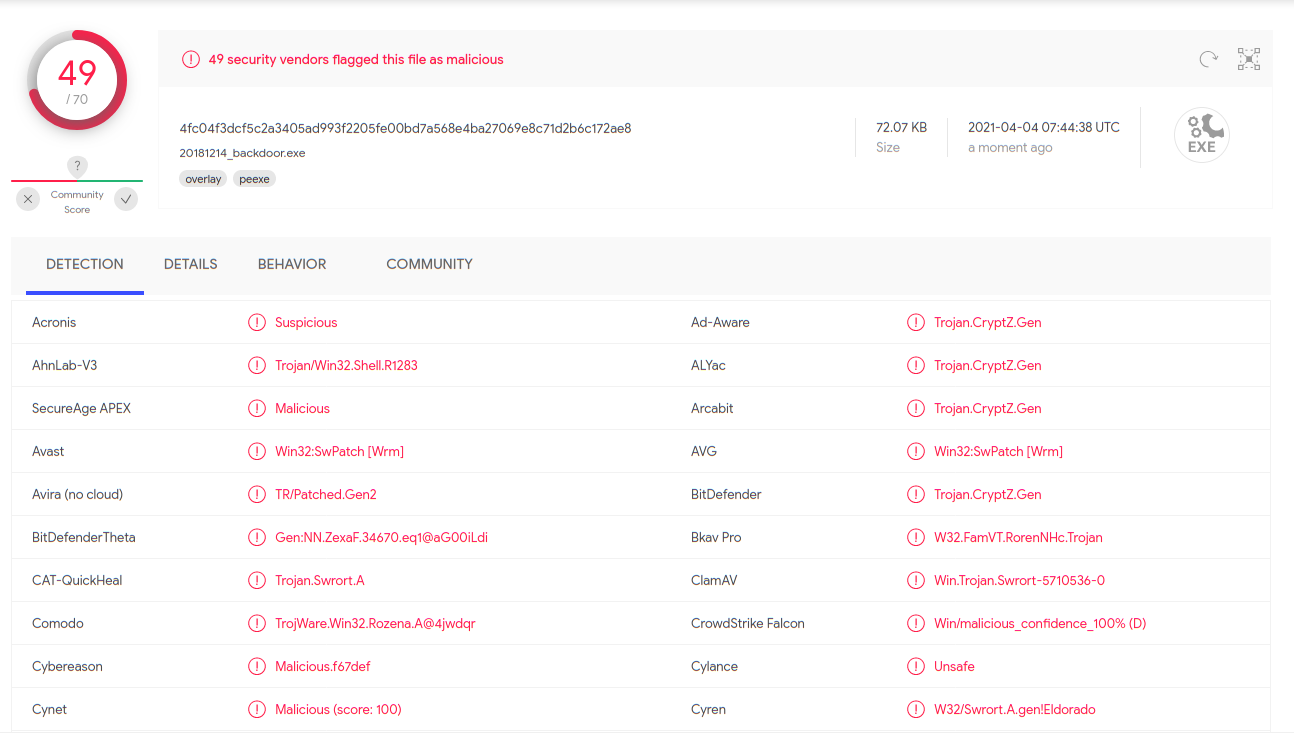Click the alert icon beside flagged-malicious banner
1294x733 pixels.
click(191, 60)
